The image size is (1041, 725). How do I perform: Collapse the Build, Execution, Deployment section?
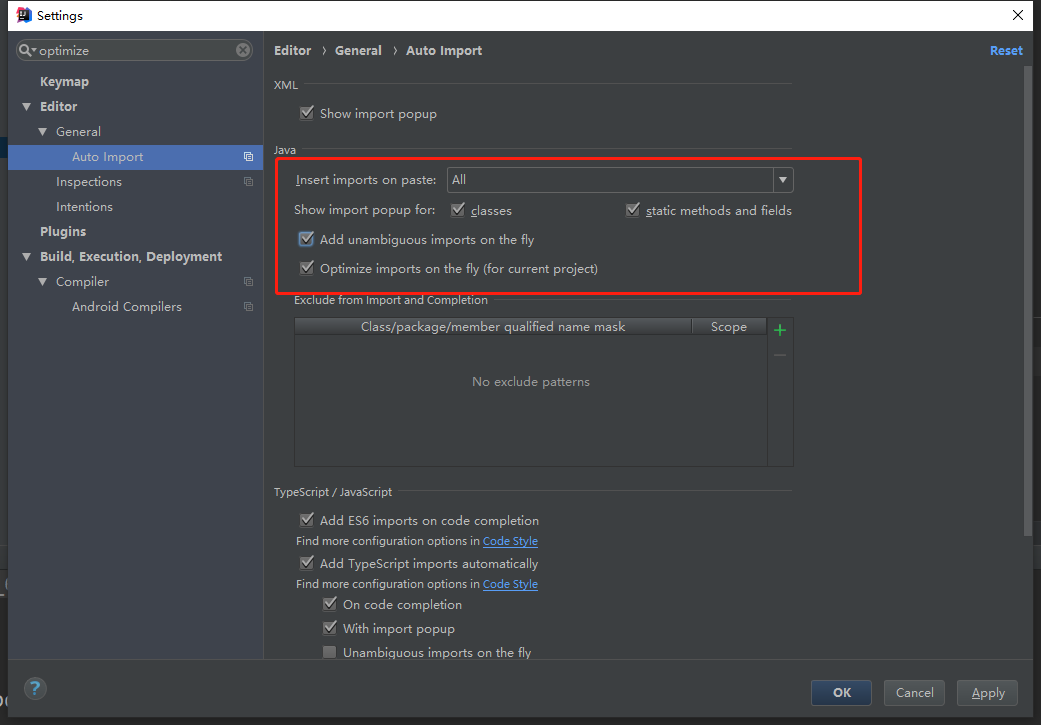pyautogui.click(x=27, y=257)
